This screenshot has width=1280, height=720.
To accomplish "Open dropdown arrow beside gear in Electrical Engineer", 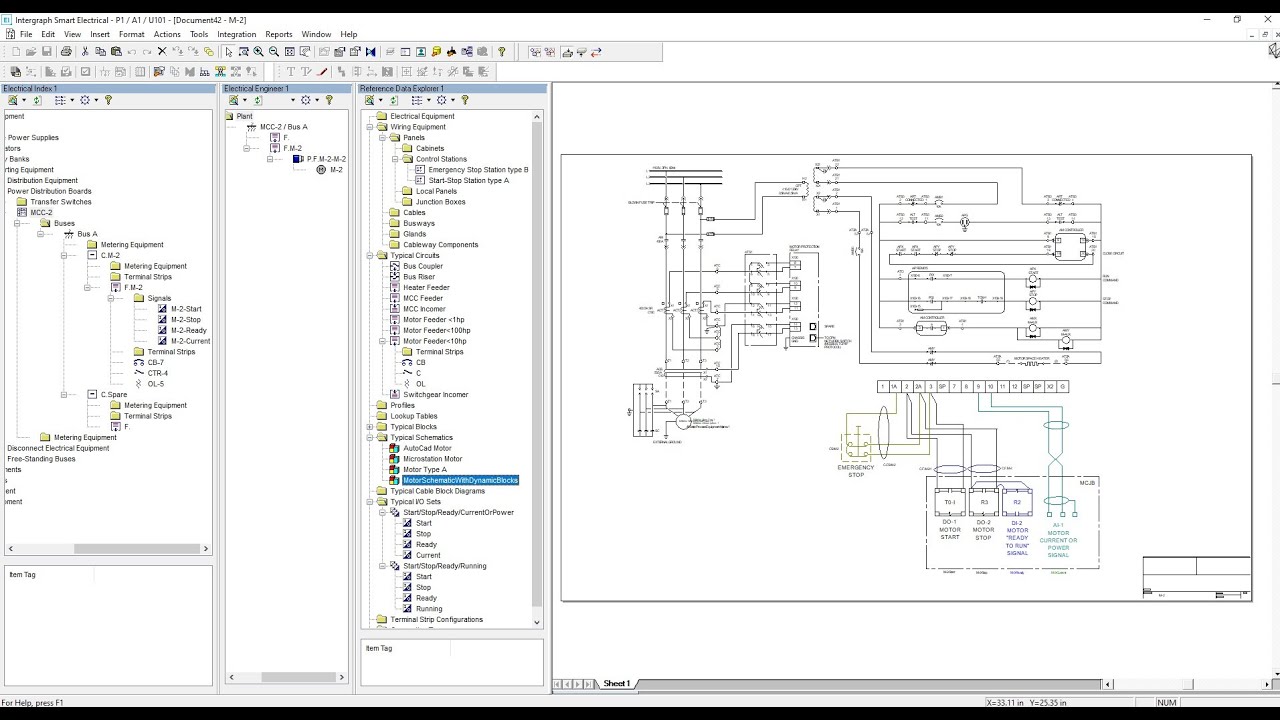I will [316, 100].
